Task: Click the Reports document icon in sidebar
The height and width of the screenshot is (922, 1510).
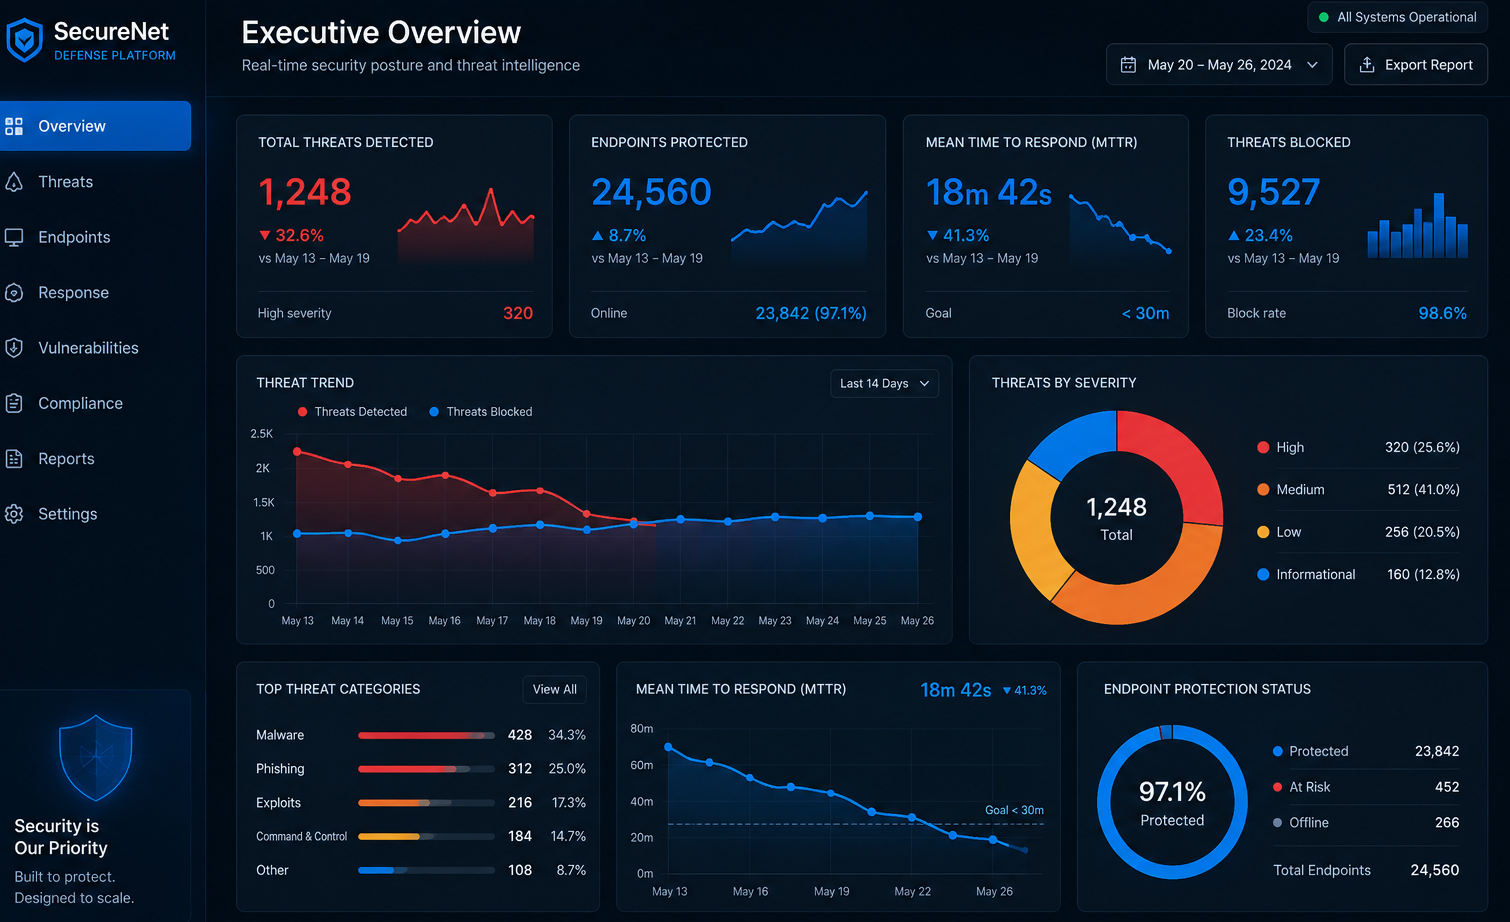Action: pyautogui.click(x=14, y=459)
